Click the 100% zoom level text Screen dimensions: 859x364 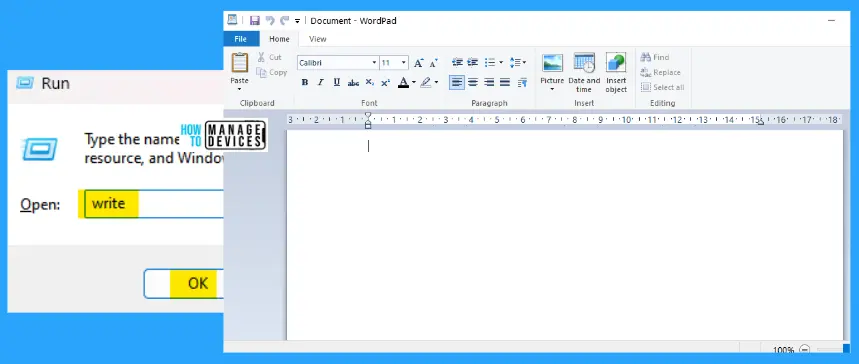coord(783,350)
